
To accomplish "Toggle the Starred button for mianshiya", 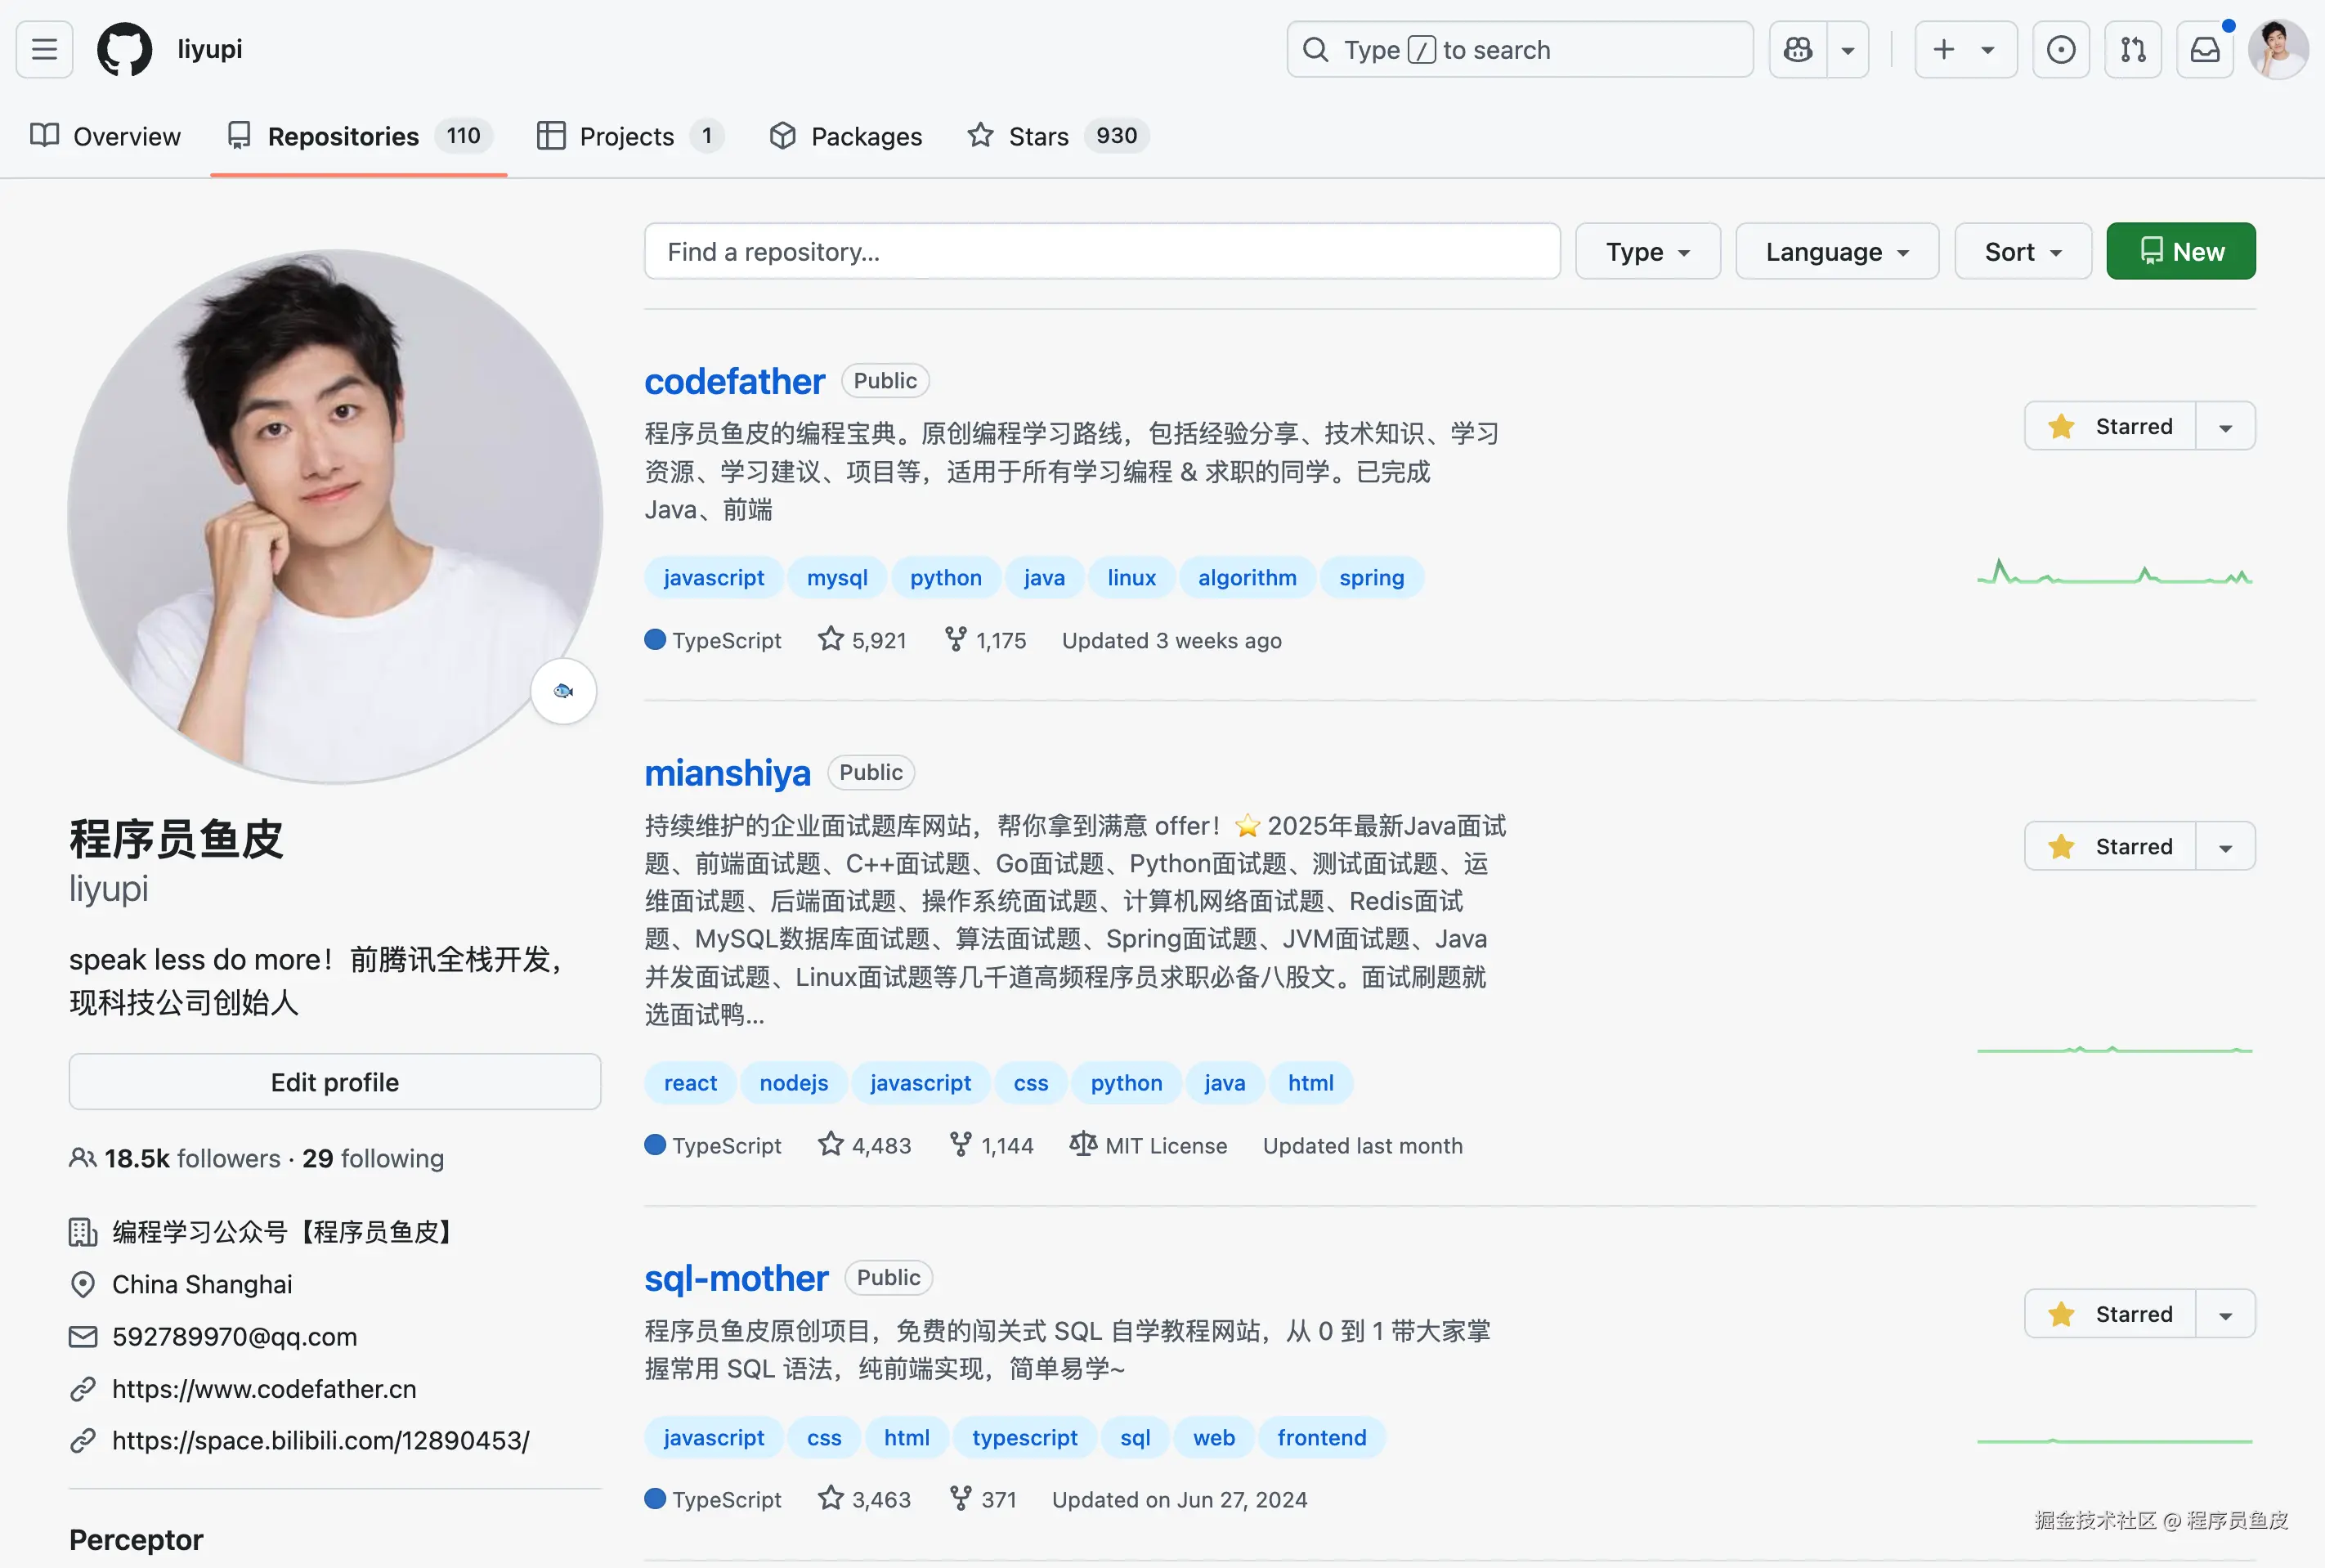I will [2110, 847].
